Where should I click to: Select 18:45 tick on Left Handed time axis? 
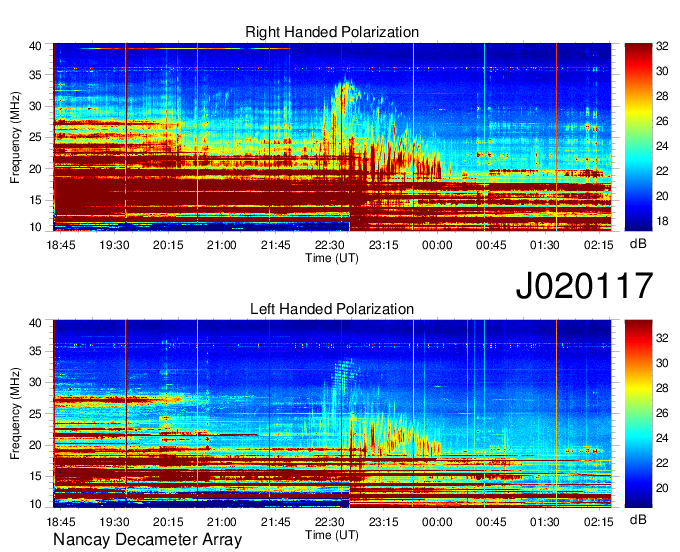click(61, 522)
